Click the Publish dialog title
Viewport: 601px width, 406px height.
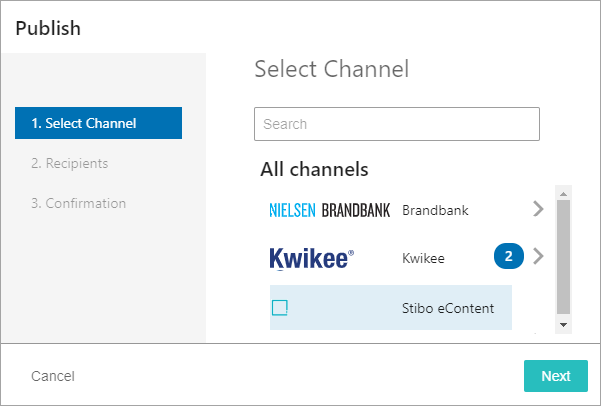48,28
